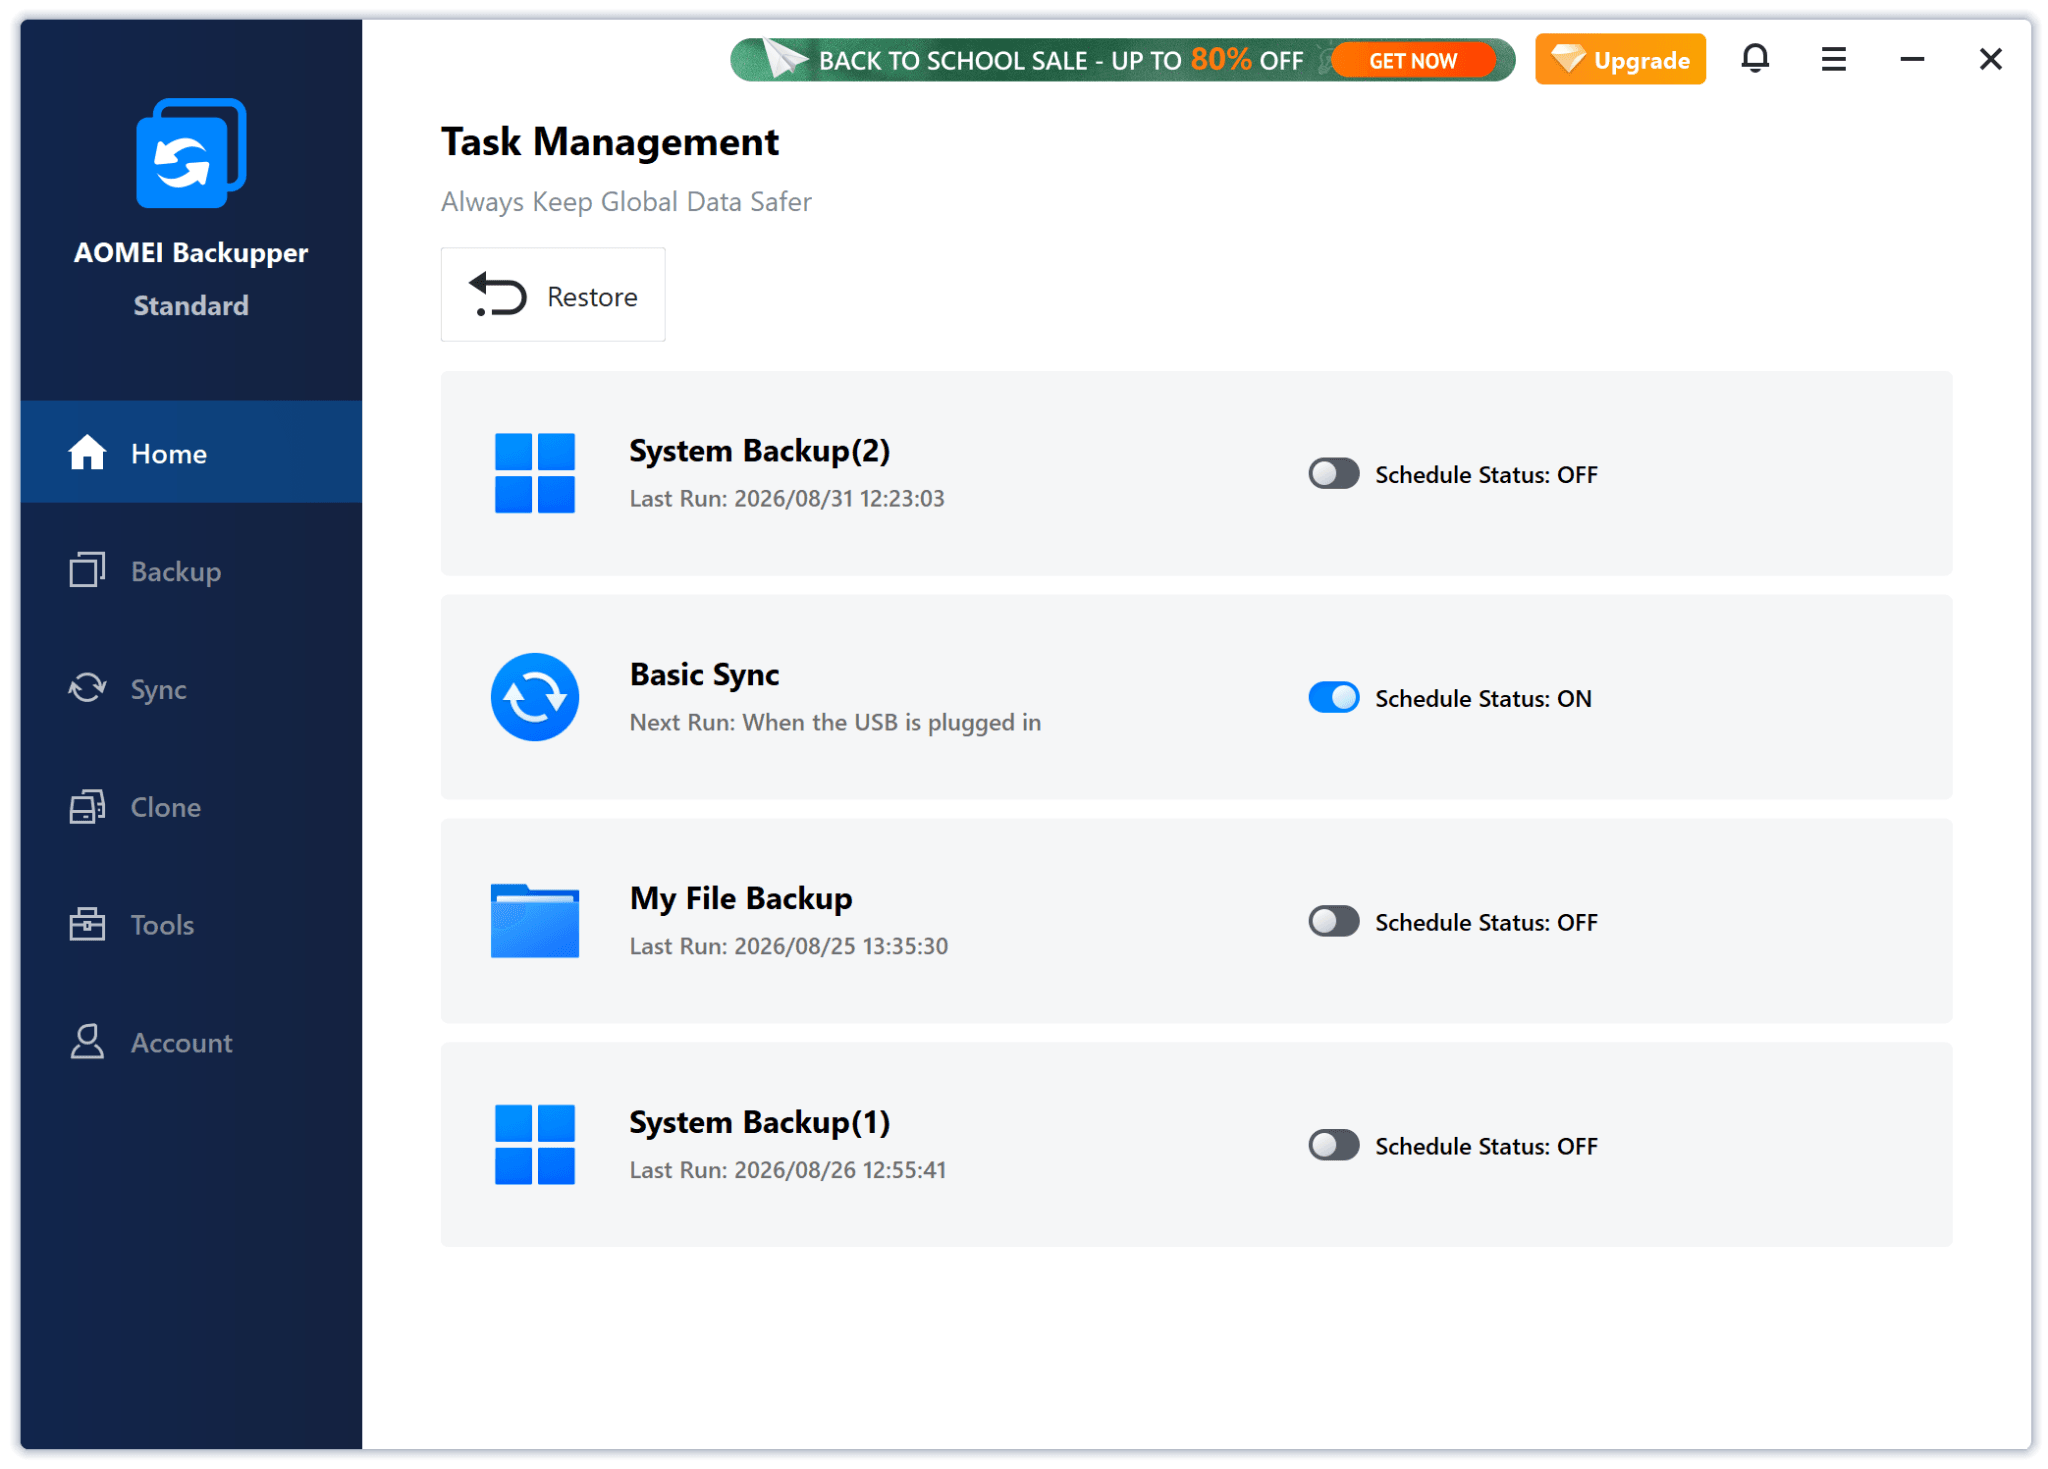Enable schedule for System Backup(2)
This screenshot has height=1469, width=2048.
pos(1334,473)
